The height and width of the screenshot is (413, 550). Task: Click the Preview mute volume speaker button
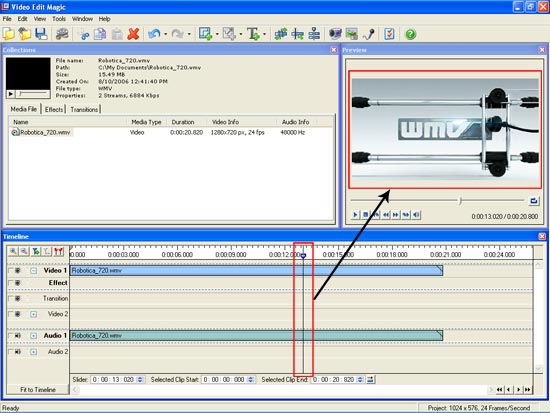pyautogui.click(x=416, y=215)
